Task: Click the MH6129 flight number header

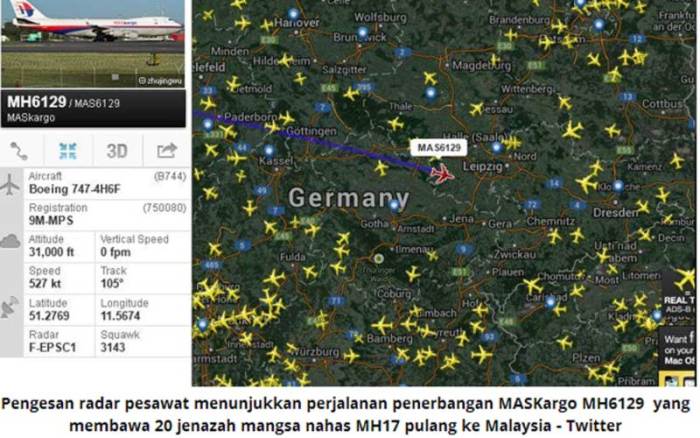Action: pyautogui.click(x=37, y=102)
